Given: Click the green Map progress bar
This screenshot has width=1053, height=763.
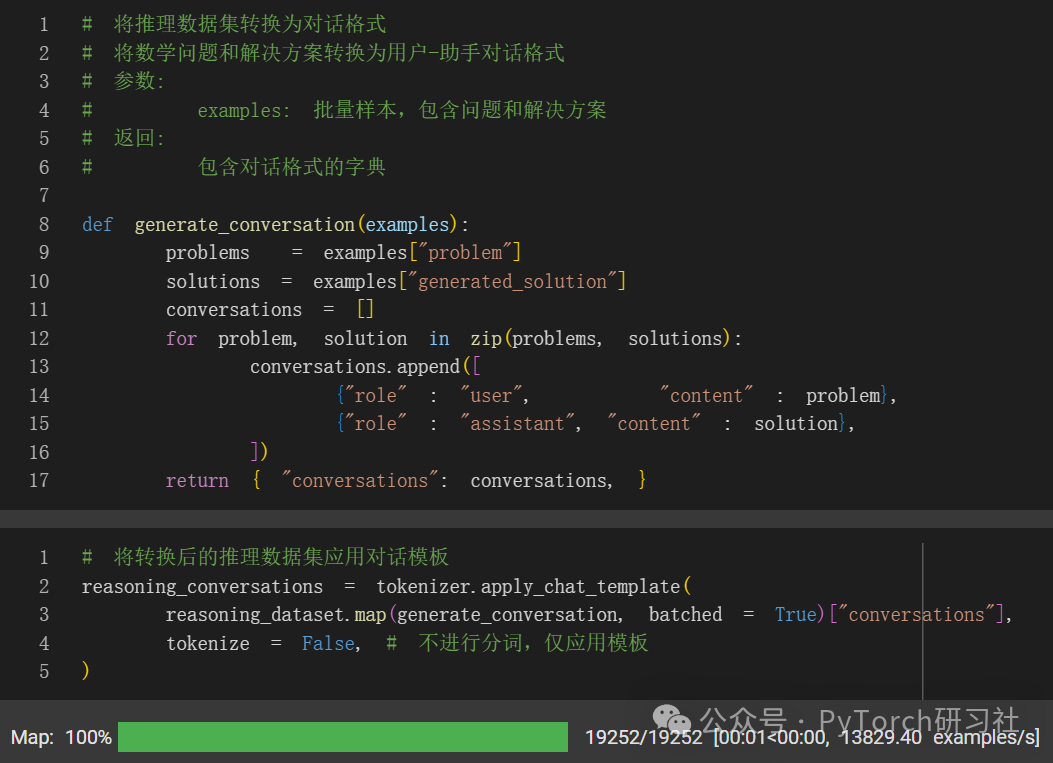Looking at the screenshot, I should (343, 737).
